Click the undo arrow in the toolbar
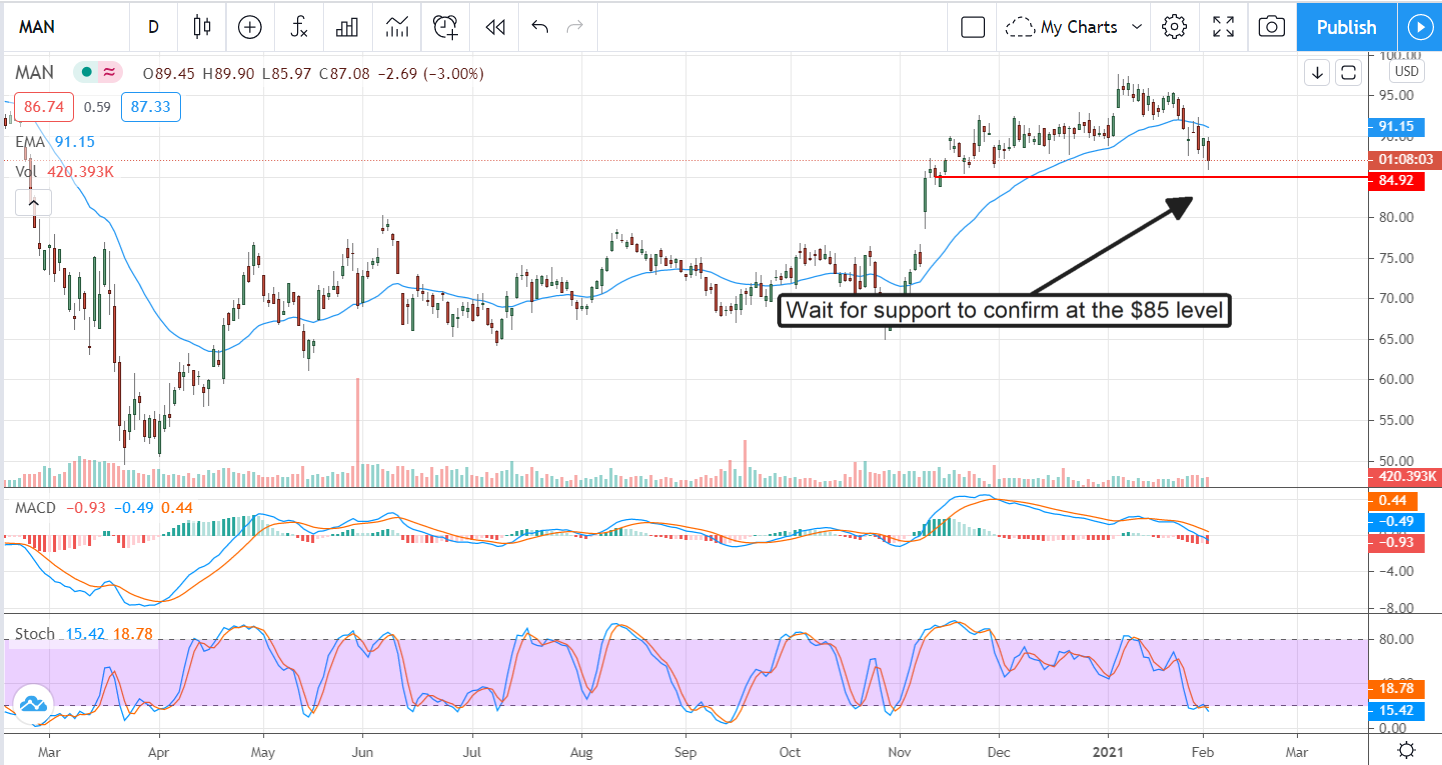 pos(540,27)
